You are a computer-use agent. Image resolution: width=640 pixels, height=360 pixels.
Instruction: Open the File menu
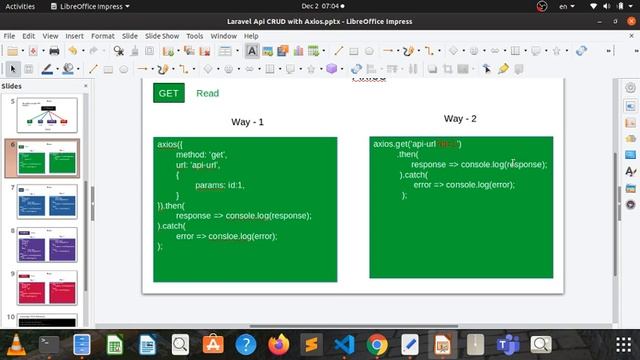[x=9, y=36]
